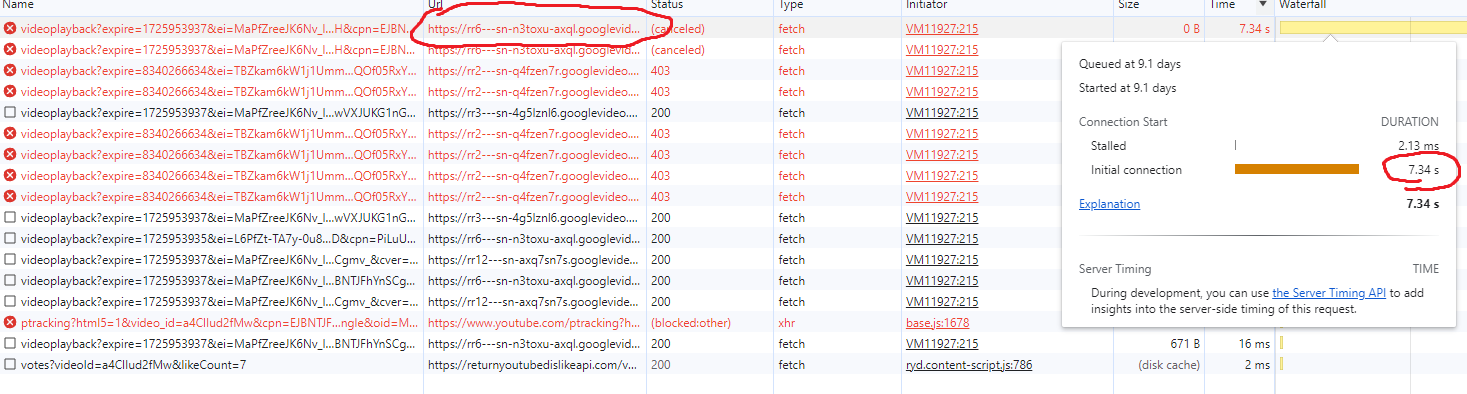Open the VM11927:215 link in the 671 B row

point(942,344)
